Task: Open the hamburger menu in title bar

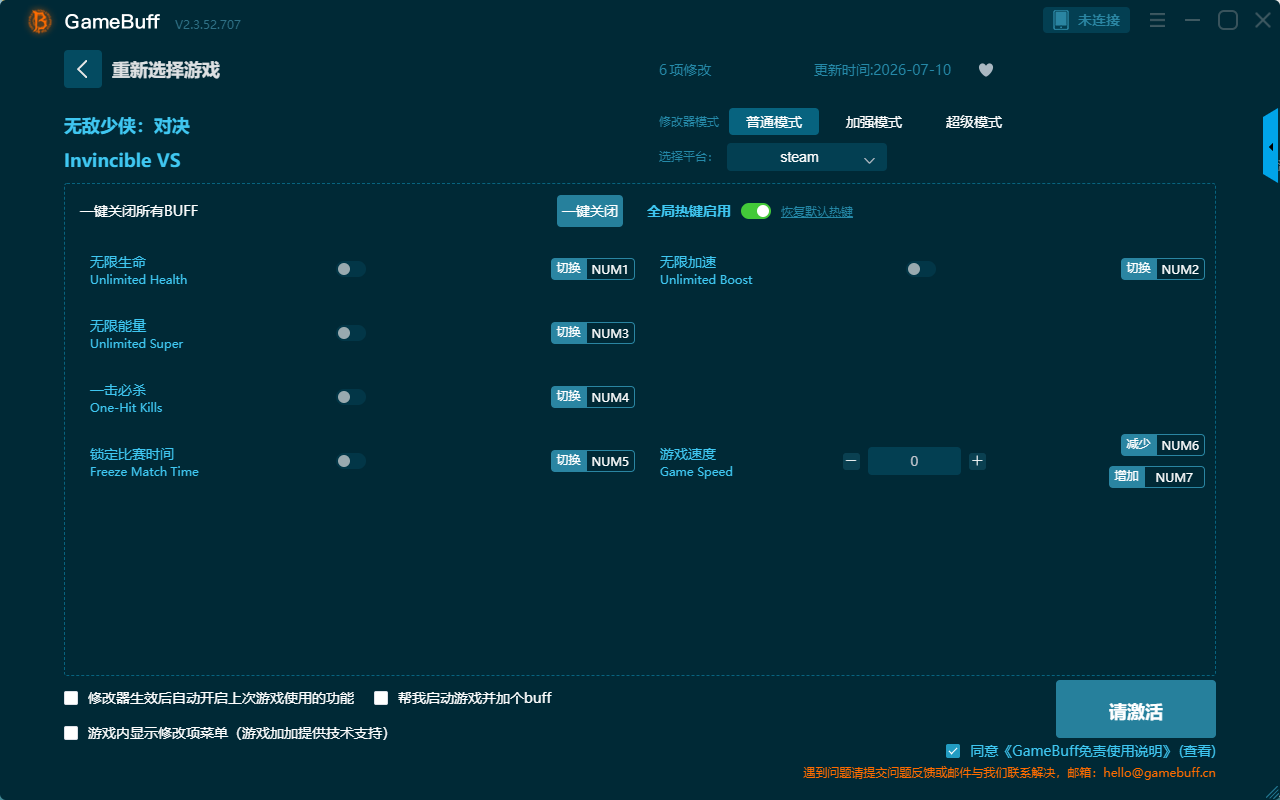Action: 1157,20
